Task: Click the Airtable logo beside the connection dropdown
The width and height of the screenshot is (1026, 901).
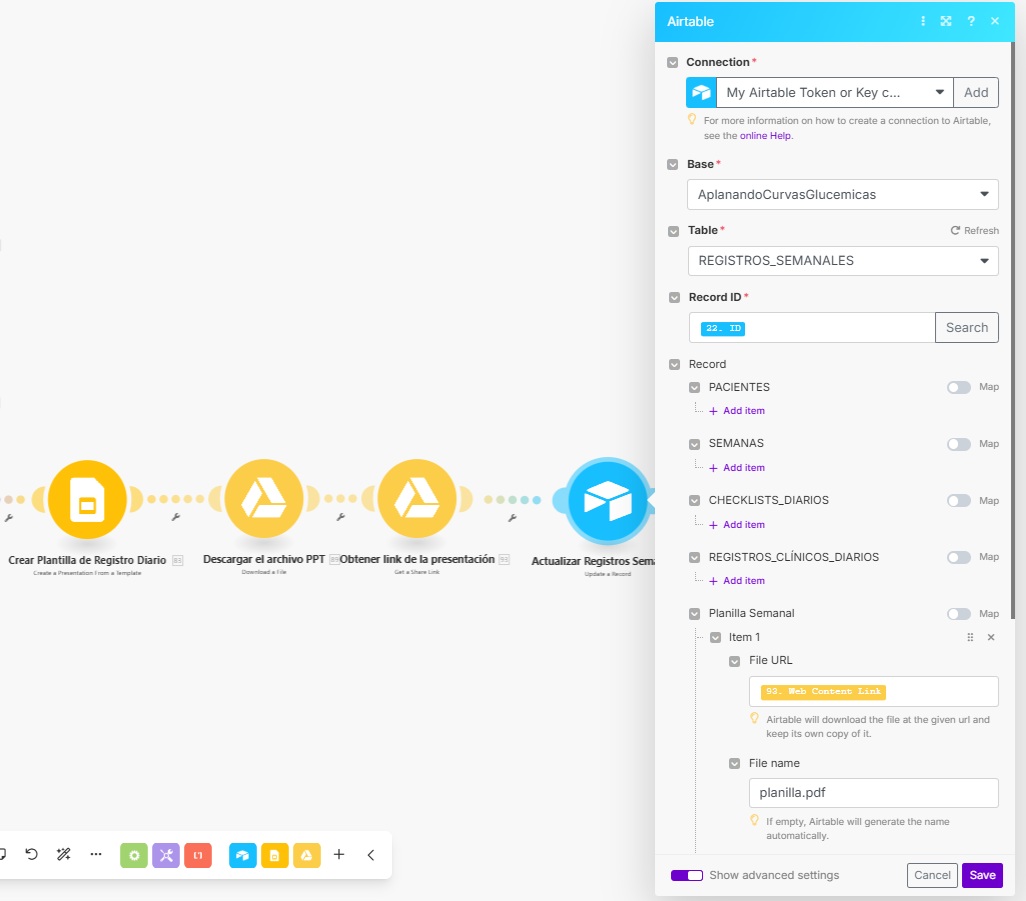Action: click(x=701, y=92)
